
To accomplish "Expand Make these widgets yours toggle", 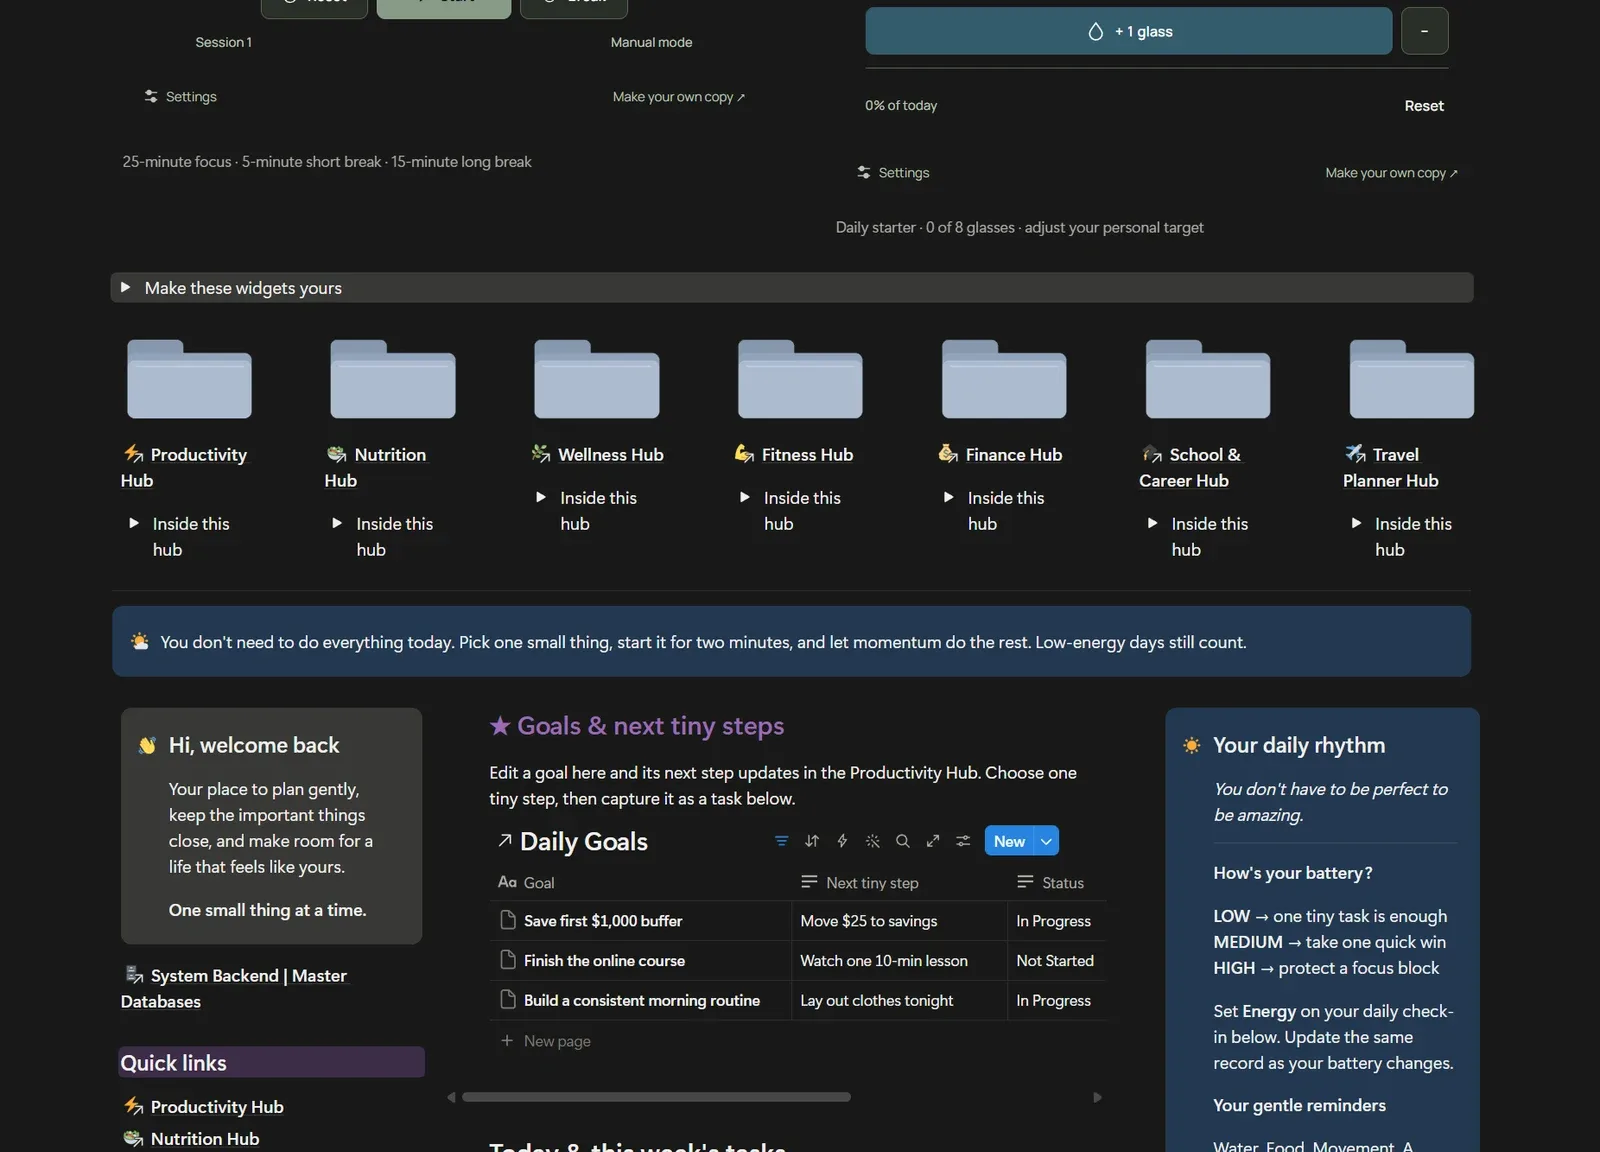I will coord(126,287).
